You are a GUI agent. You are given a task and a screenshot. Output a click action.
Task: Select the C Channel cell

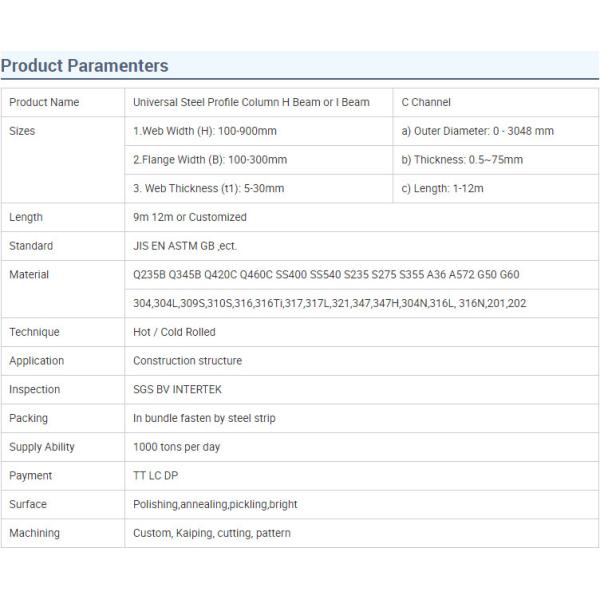click(x=426, y=103)
